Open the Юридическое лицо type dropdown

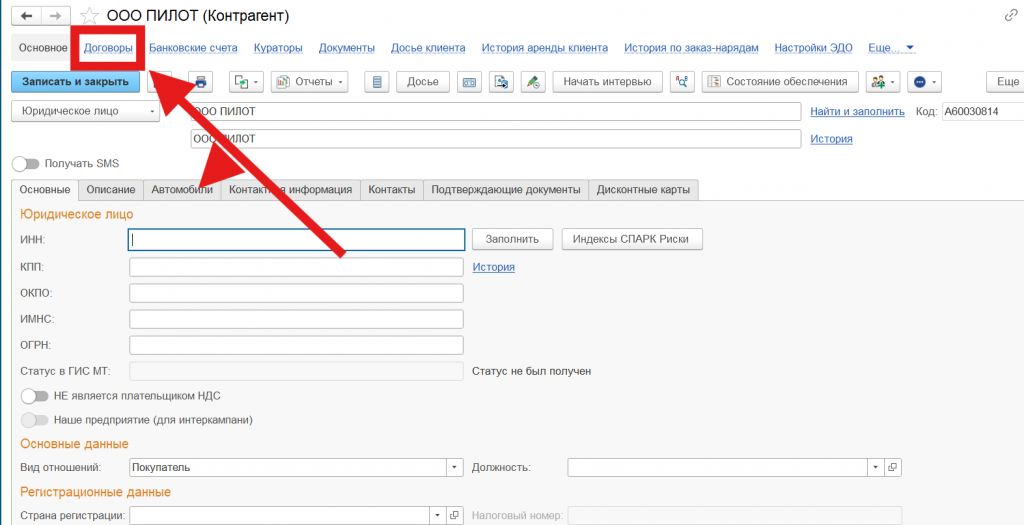(85, 112)
